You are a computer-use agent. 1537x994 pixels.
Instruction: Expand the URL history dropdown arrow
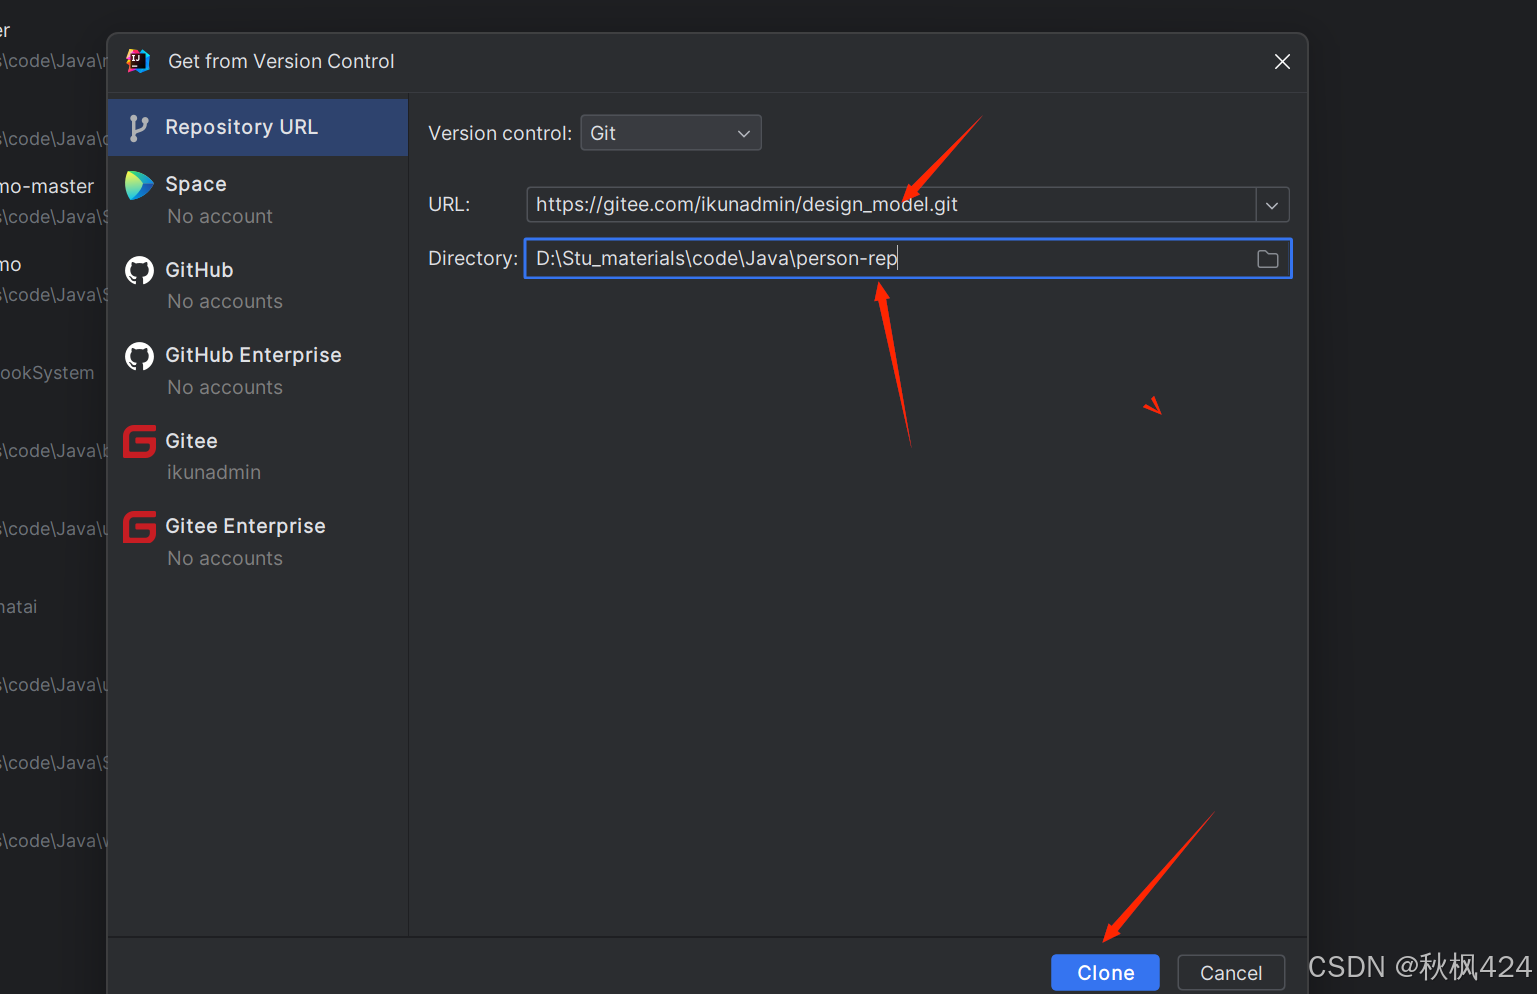(1271, 204)
